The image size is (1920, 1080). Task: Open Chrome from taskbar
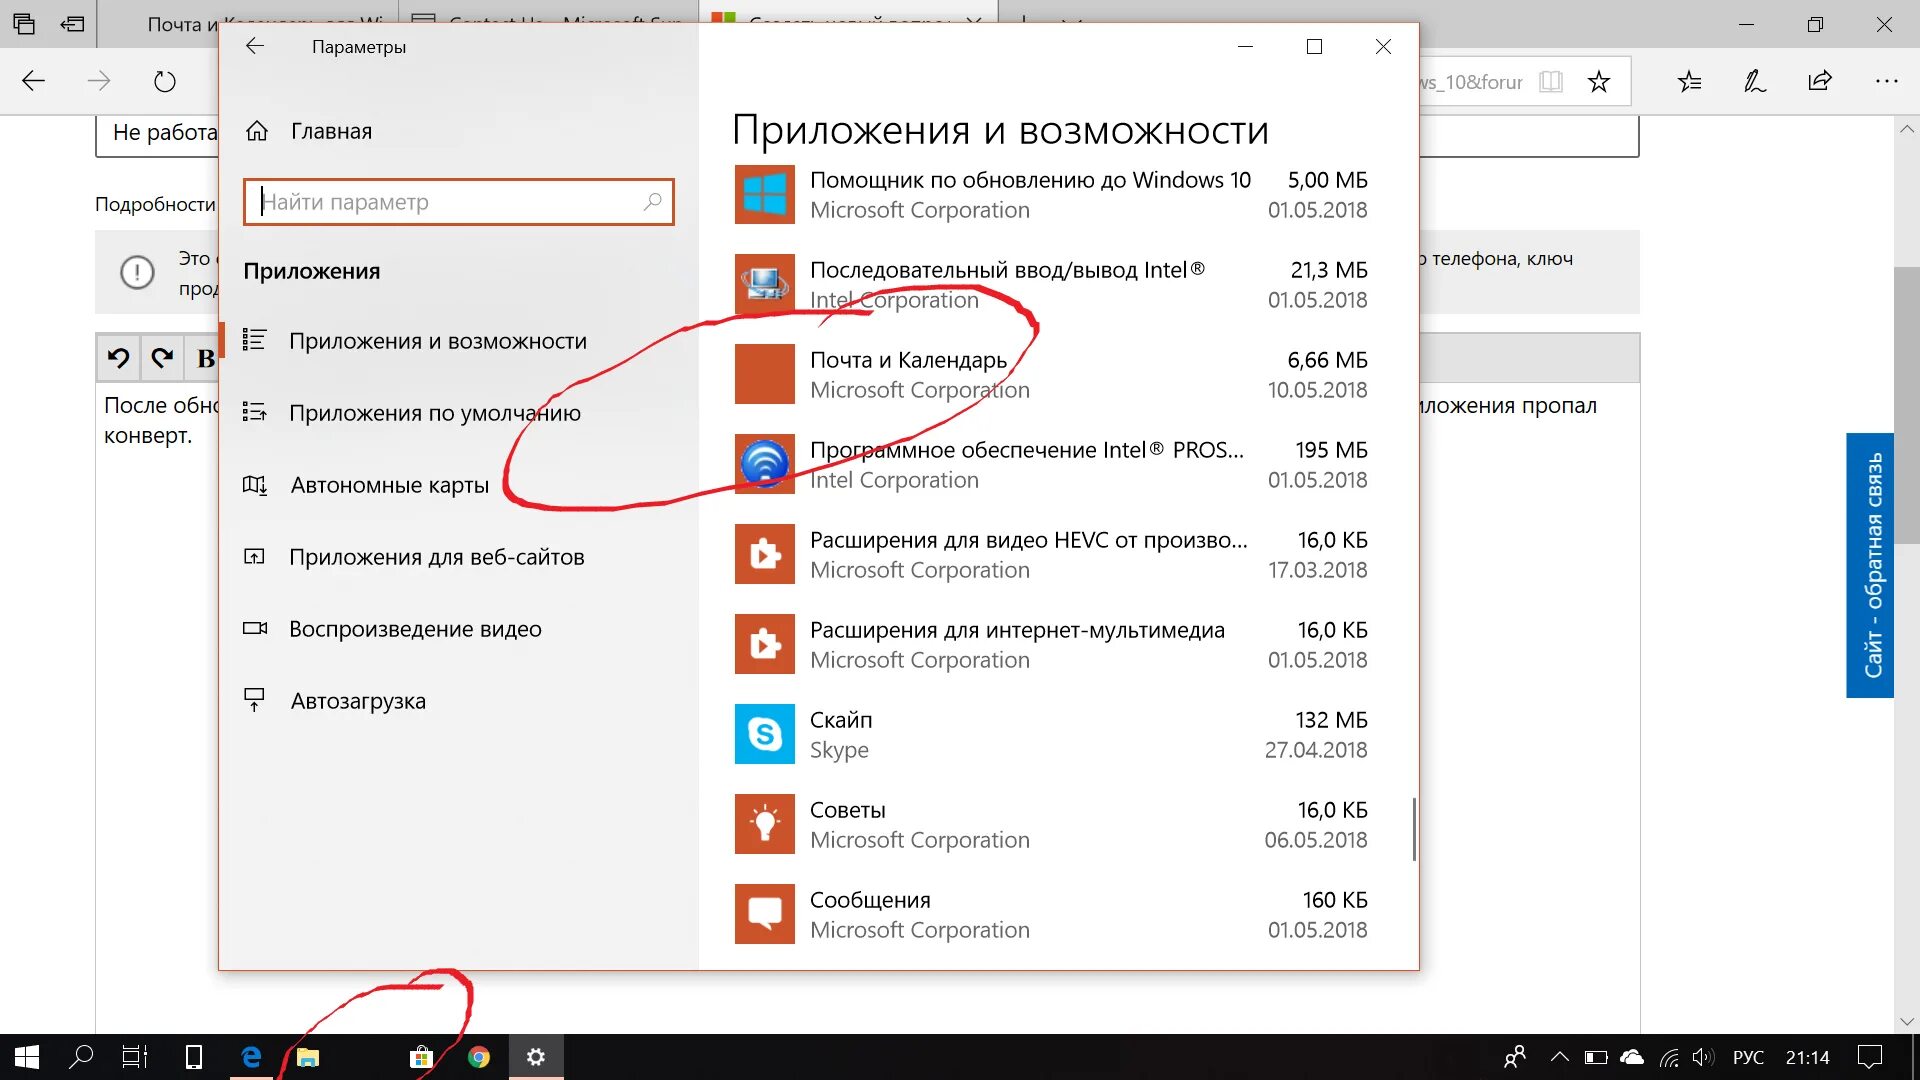(x=479, y=1057)
